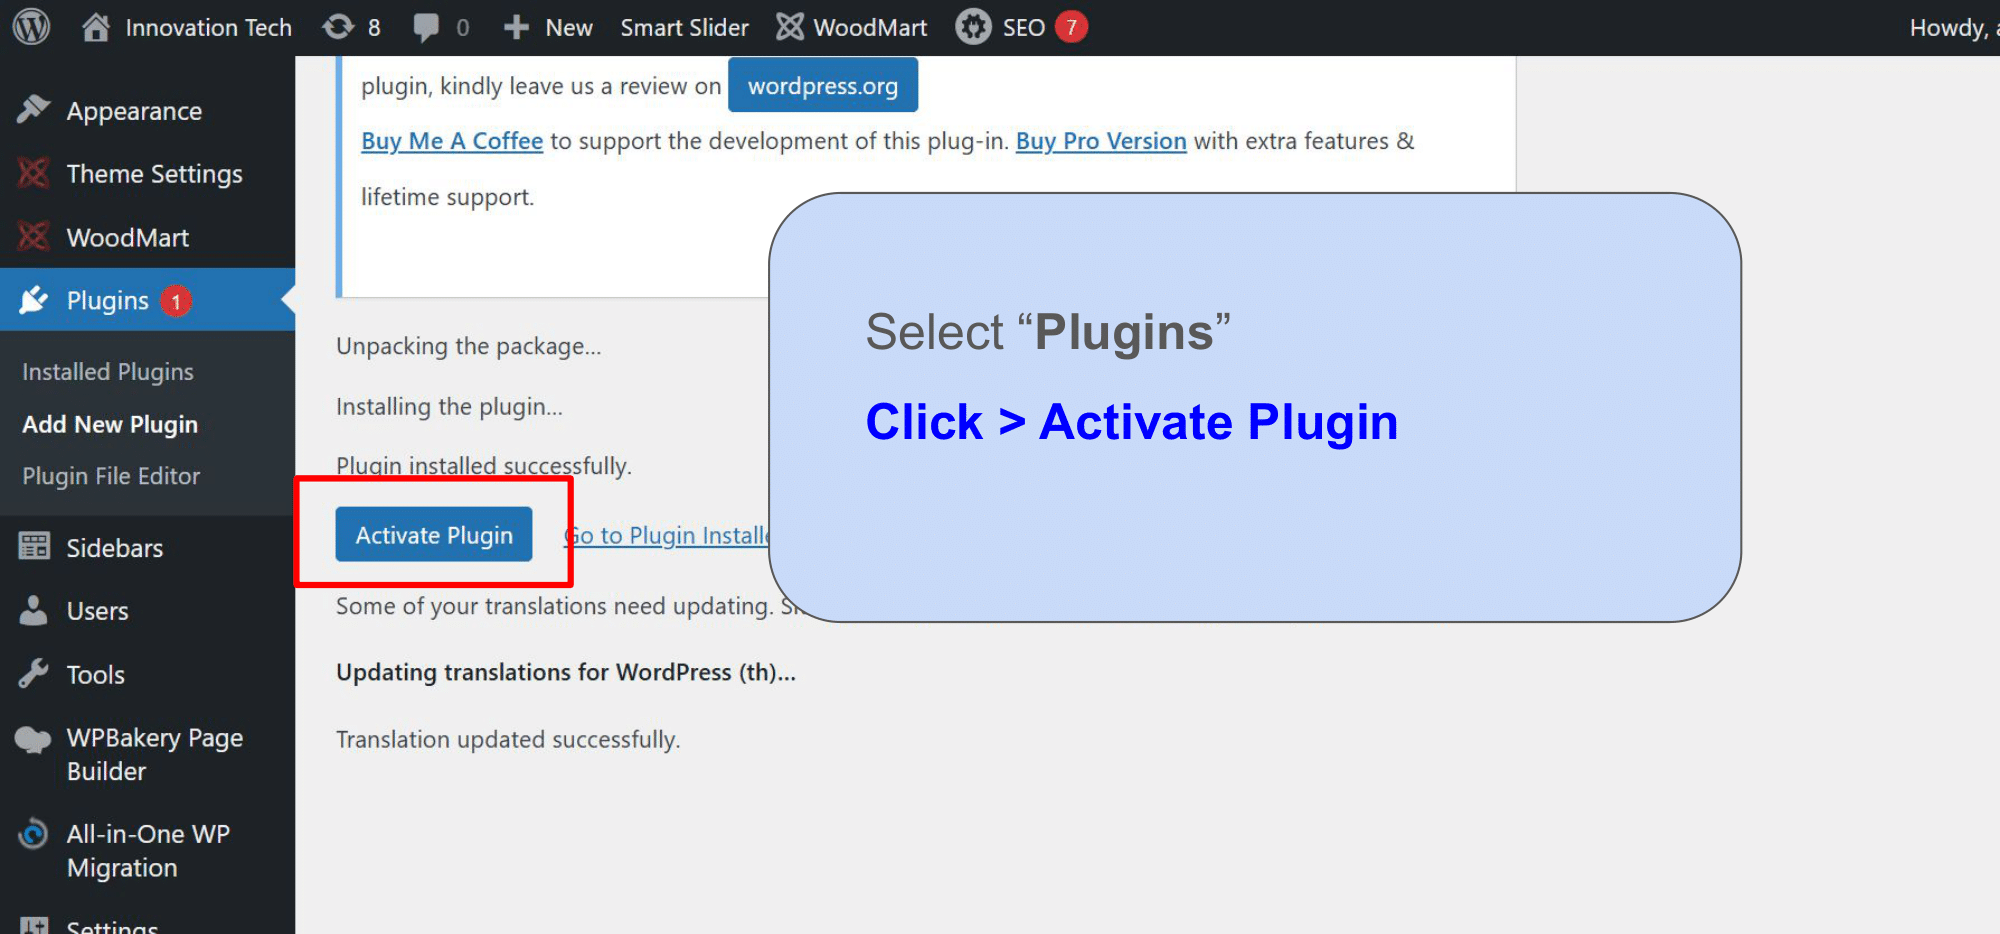The height and width of the screenshot is (934, 2000).
Task: Click the Plugins update badge 1
Action: pos(176,301)
